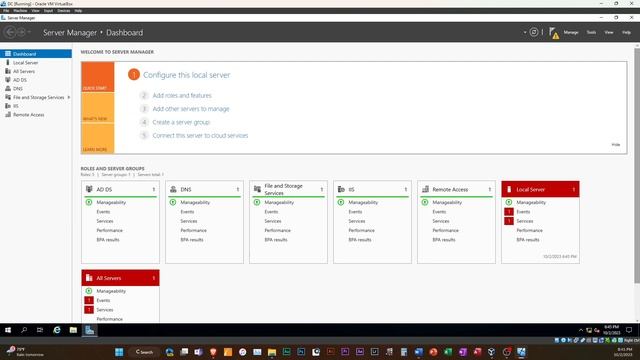The height and width of the screenshot is (360, 640).
Task: Open the VM Windows Start button
Action: coord(8,330)
